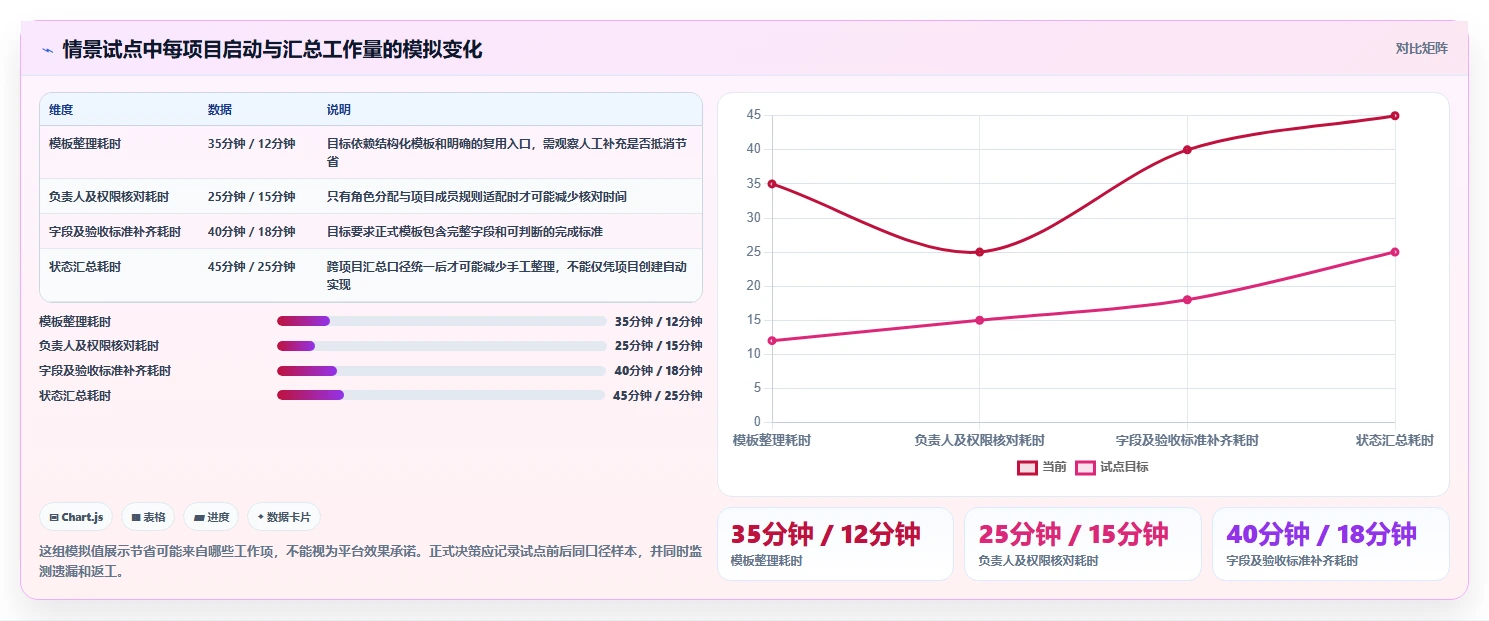Click the description starting 只有角色分配
The height and width of the screenshot is (621, 1489).
pyautogui.click(x=510, y=196)
